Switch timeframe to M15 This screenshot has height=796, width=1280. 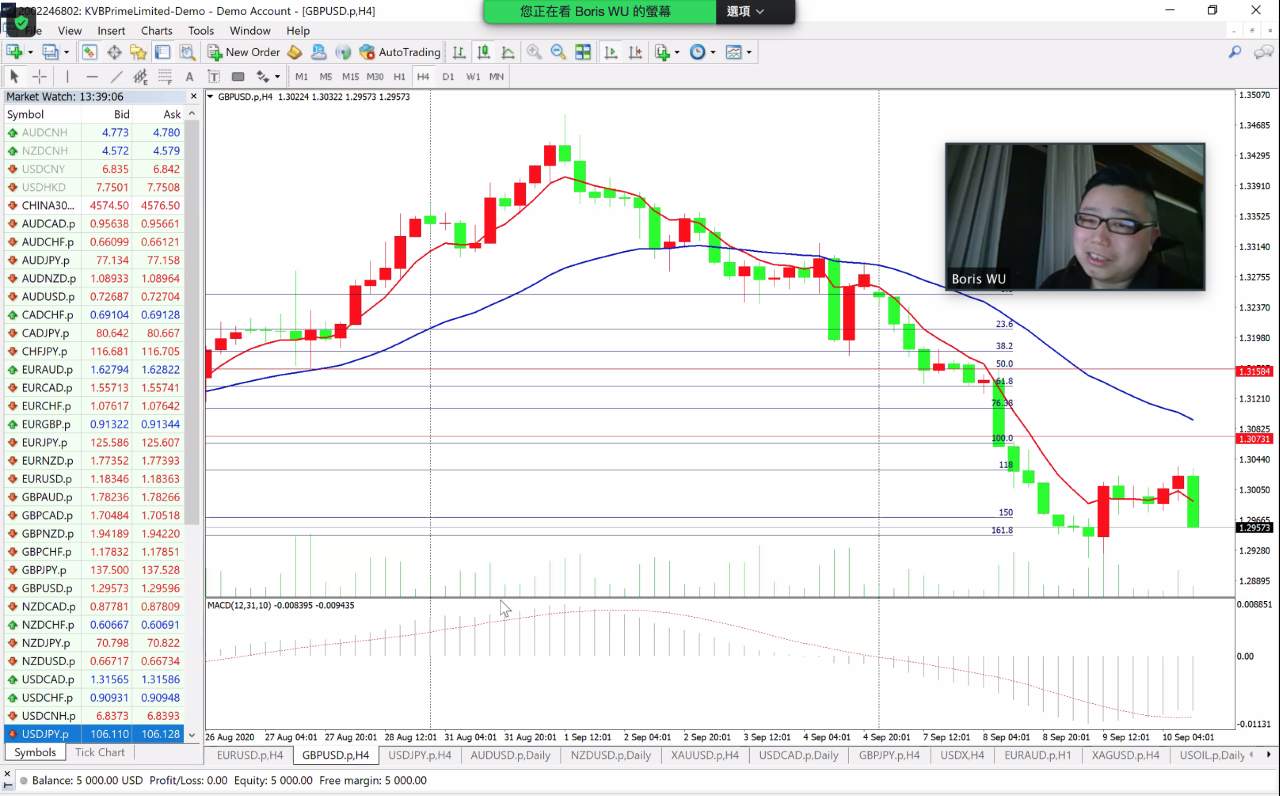pos(350,76)
